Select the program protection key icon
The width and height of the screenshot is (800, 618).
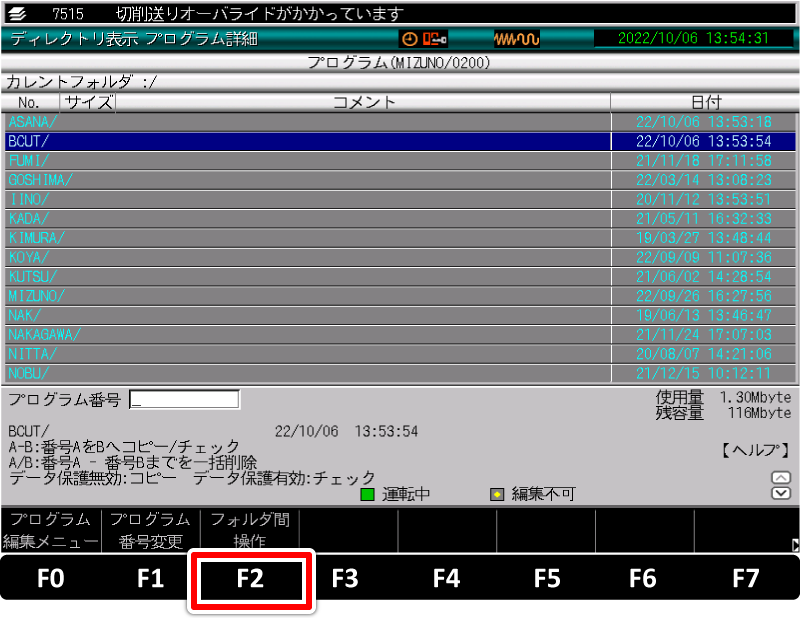432,38
